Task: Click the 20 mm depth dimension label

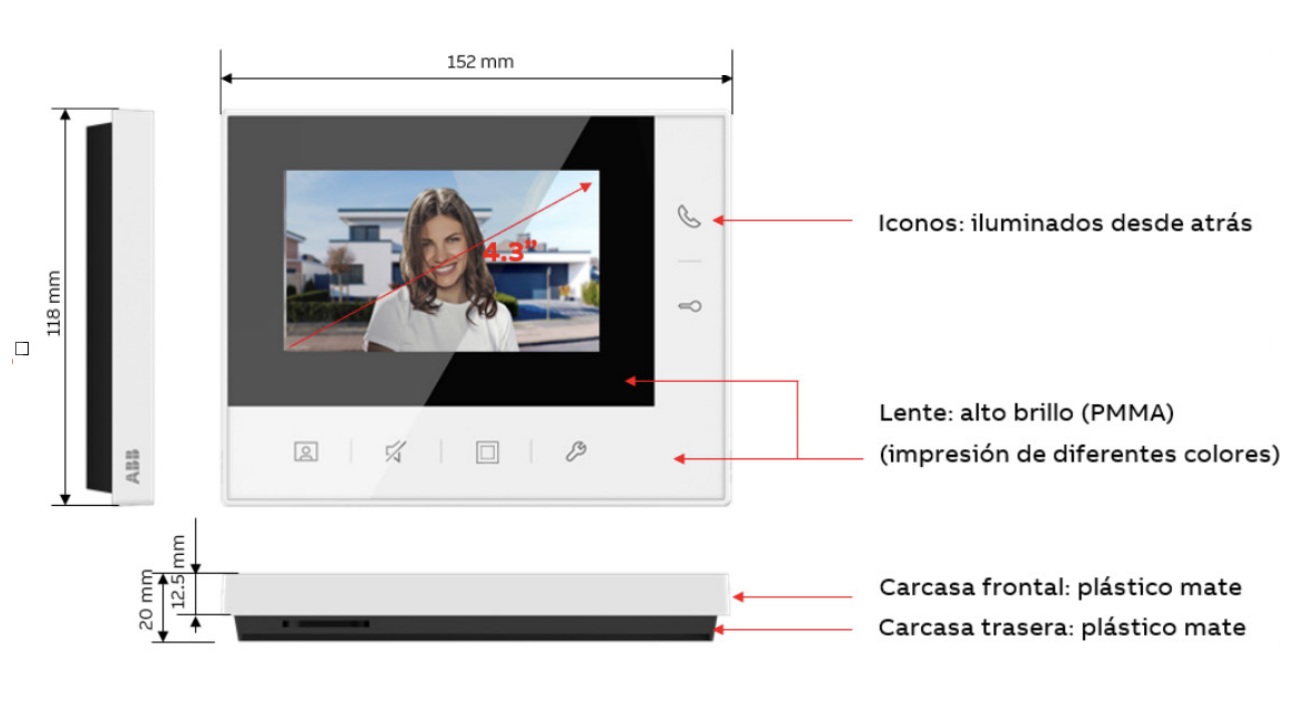Action: pos(147,601)
